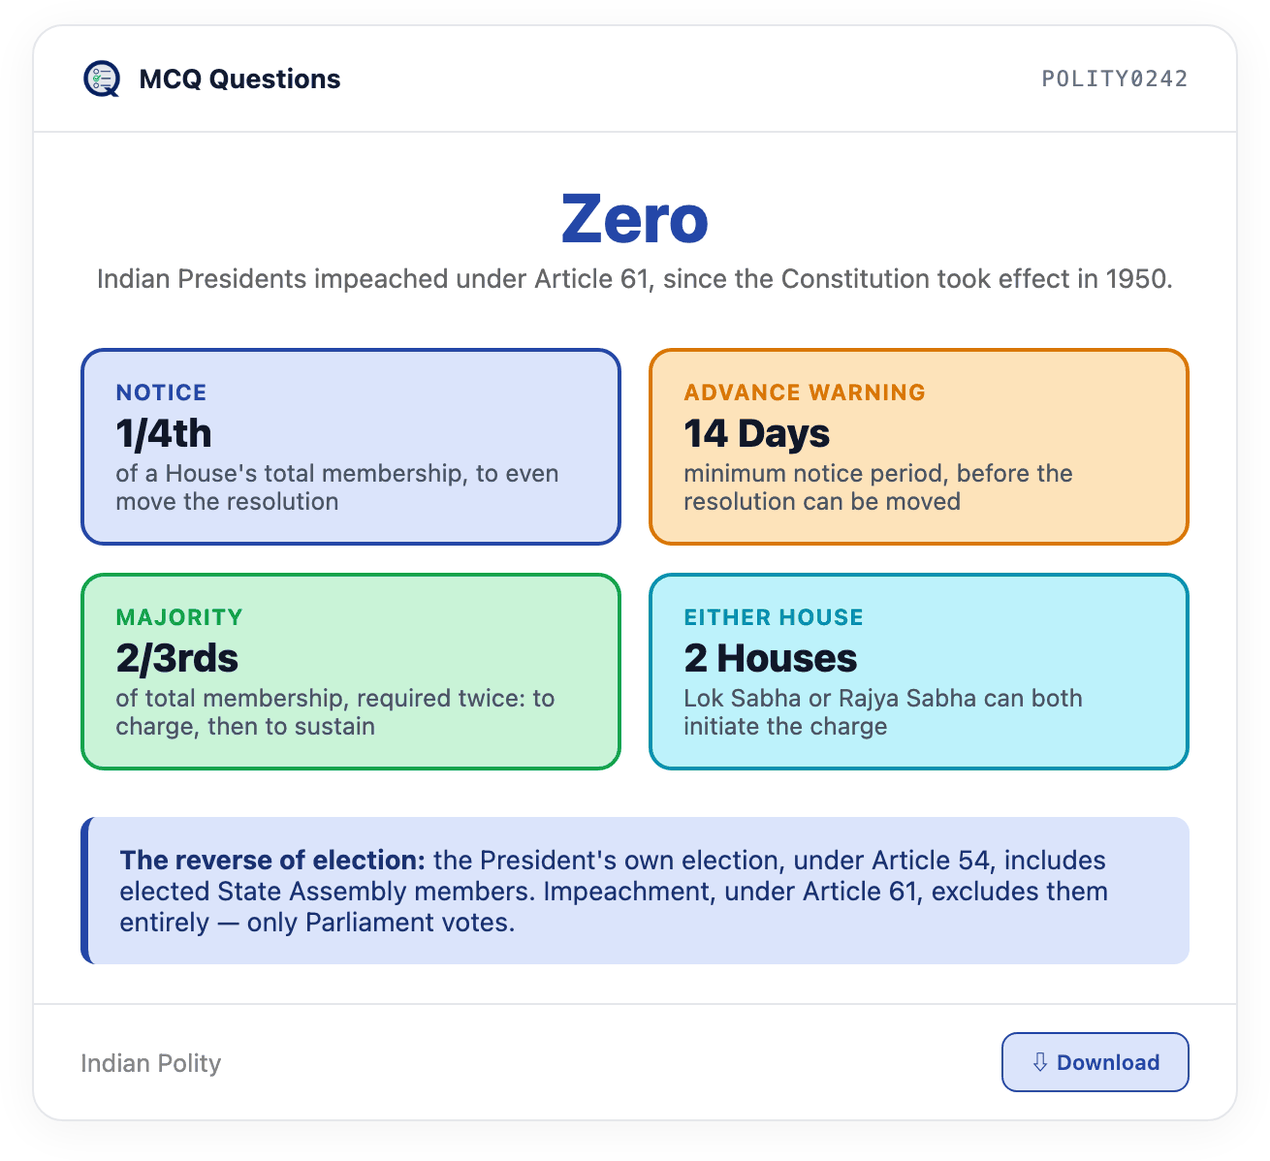The width and height of the screenshot is (1270, 1161).
Task: Click the Download button
Action: [1095, 1062]
